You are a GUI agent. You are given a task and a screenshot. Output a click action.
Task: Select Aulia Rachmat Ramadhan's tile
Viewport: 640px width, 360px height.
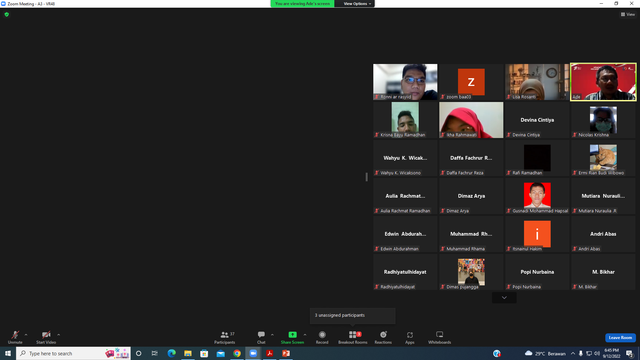click(405, 196)
